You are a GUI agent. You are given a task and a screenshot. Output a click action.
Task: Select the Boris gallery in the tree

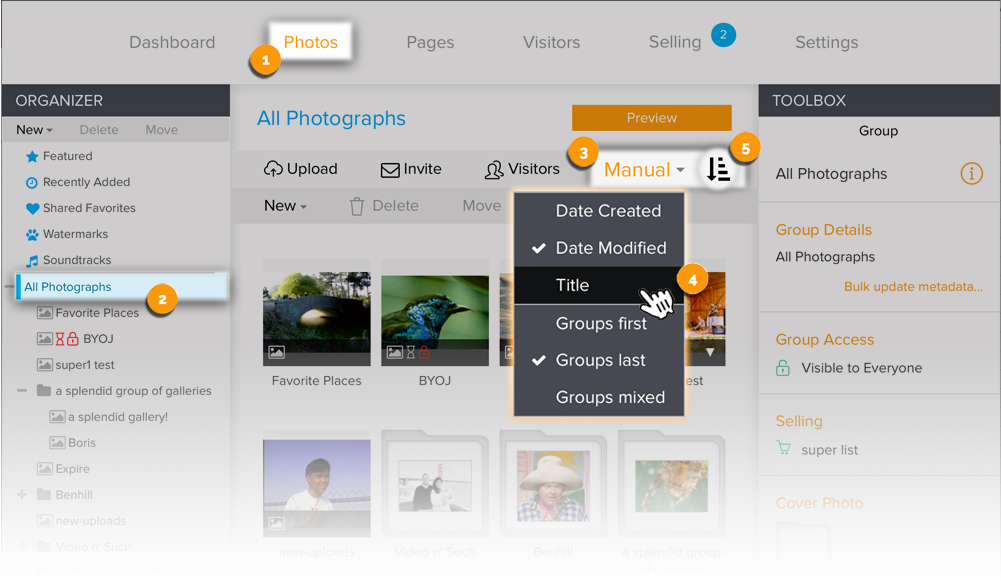tap(82, 443)
